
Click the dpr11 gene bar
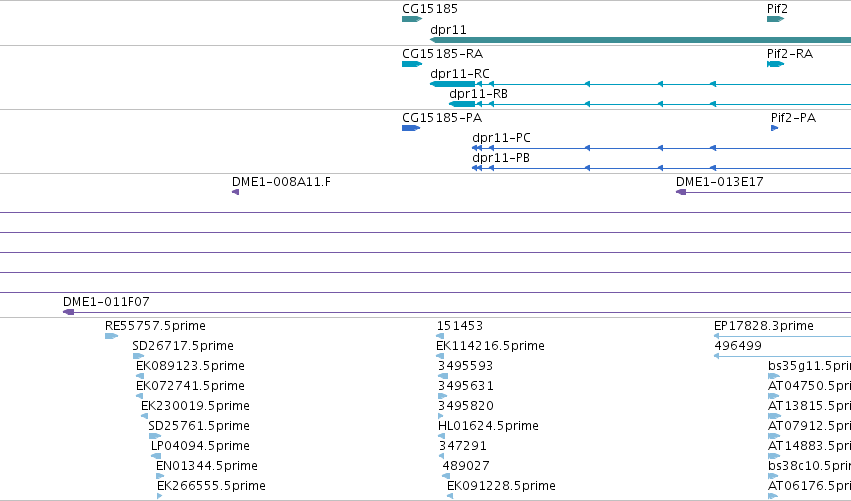[x=640, y=40]
